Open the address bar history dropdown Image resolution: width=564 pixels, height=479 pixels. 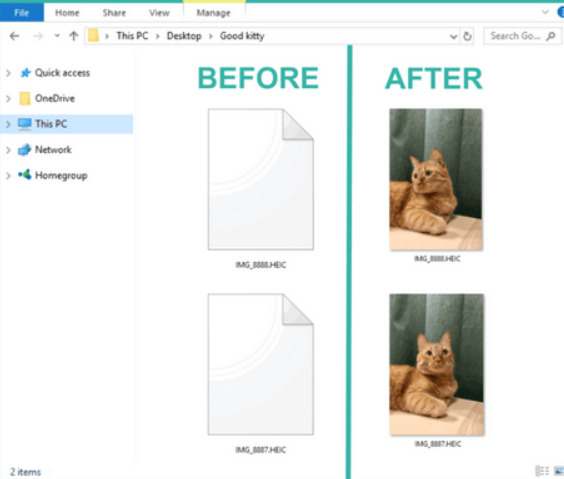pos(453,36)
